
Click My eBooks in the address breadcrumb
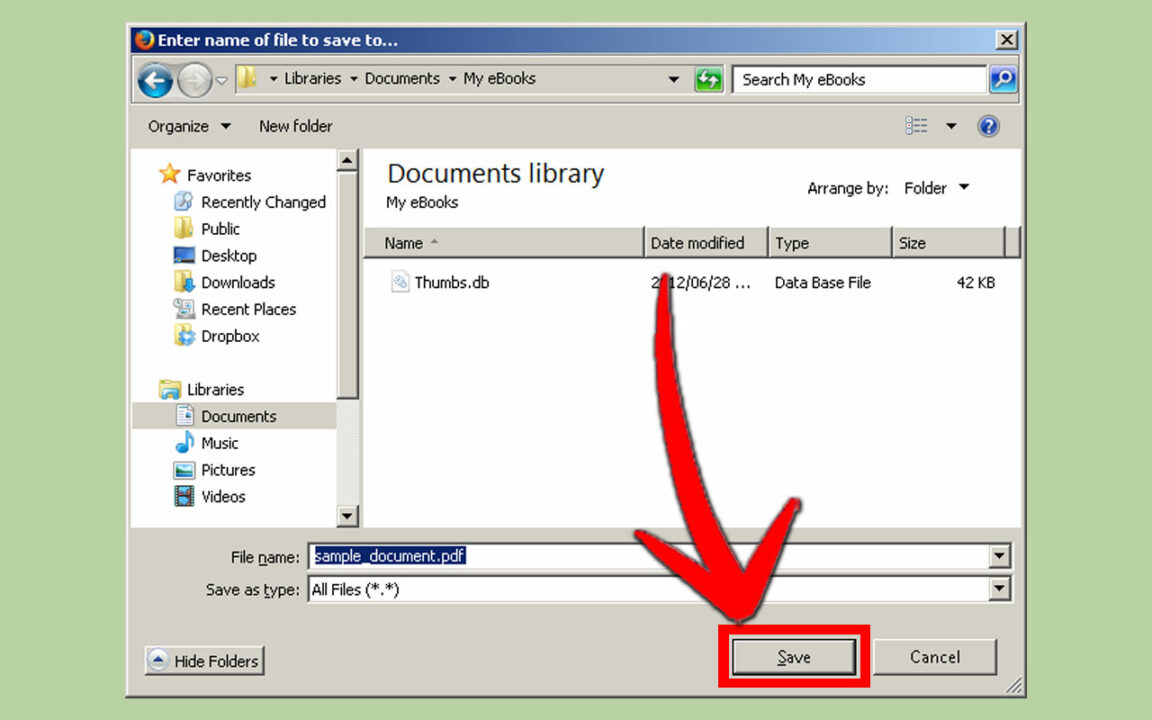[499, 79]
